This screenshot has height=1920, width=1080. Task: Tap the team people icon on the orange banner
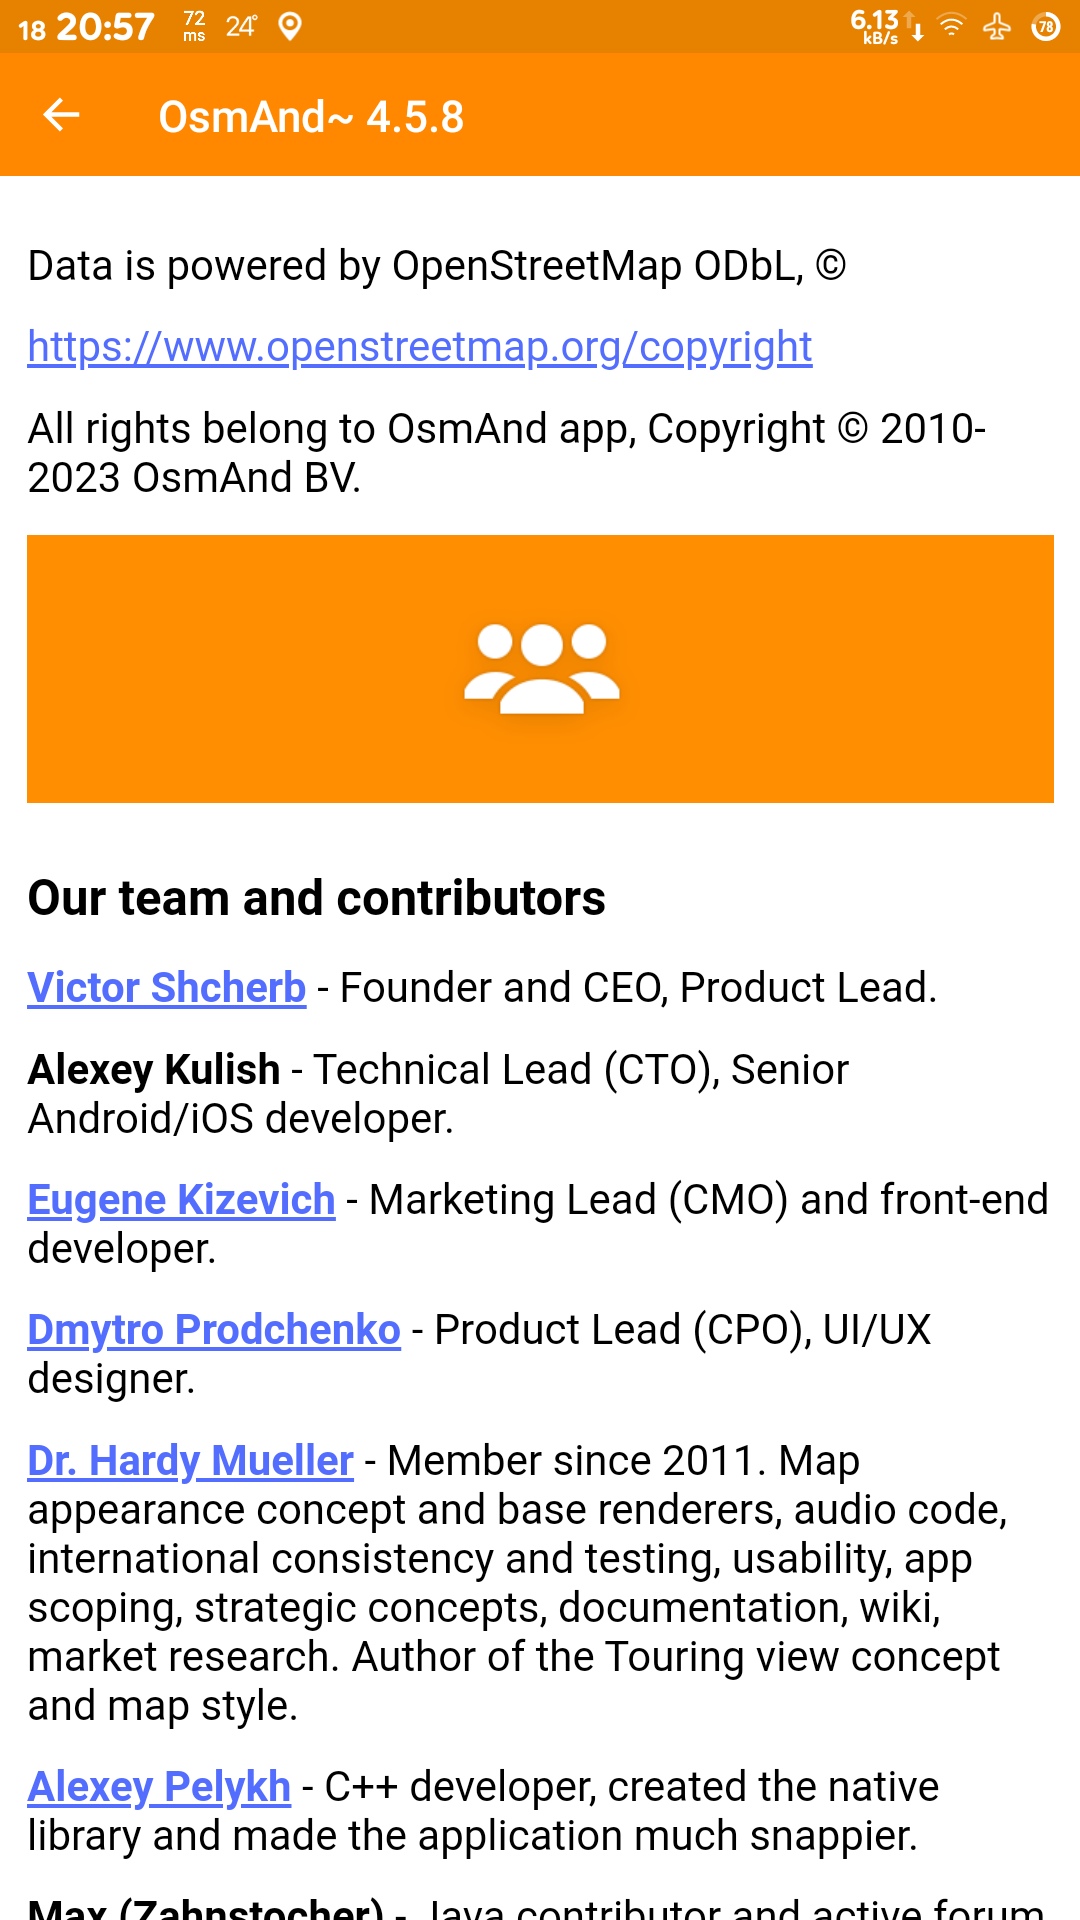[541, 668]
